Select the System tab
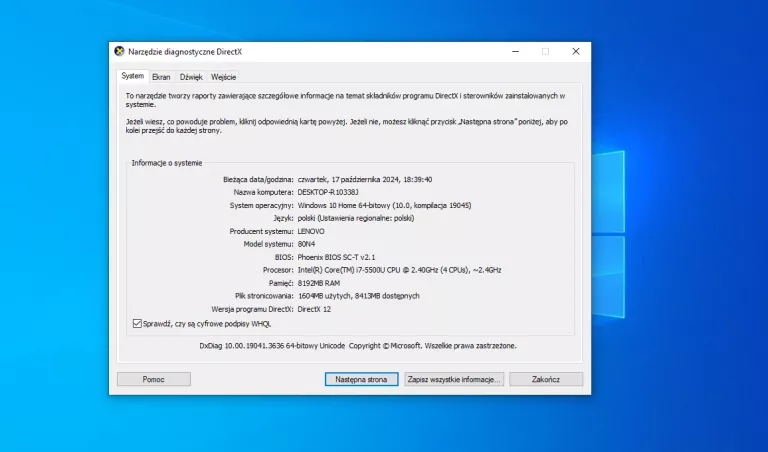 click(x=133, y=76)
